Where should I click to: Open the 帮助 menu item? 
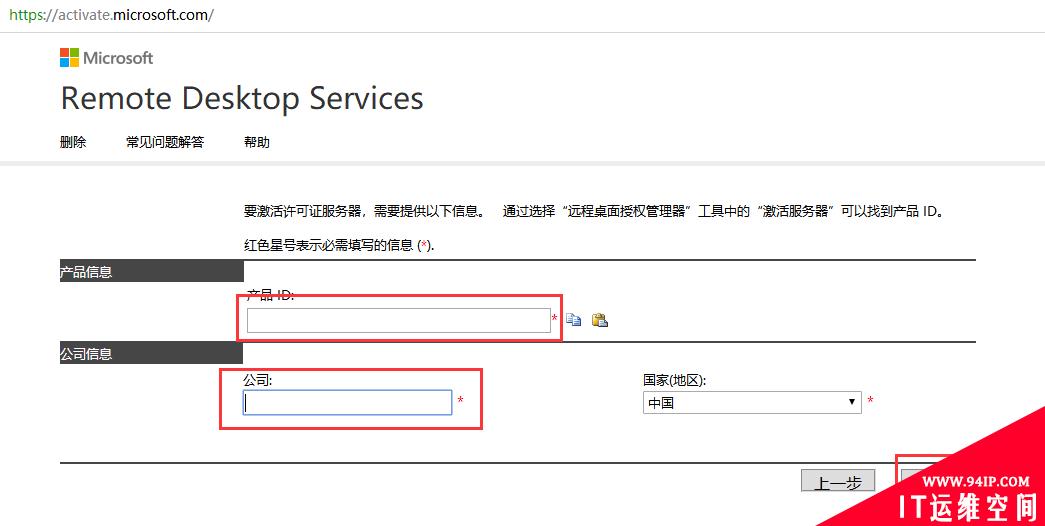click(257, 142)
